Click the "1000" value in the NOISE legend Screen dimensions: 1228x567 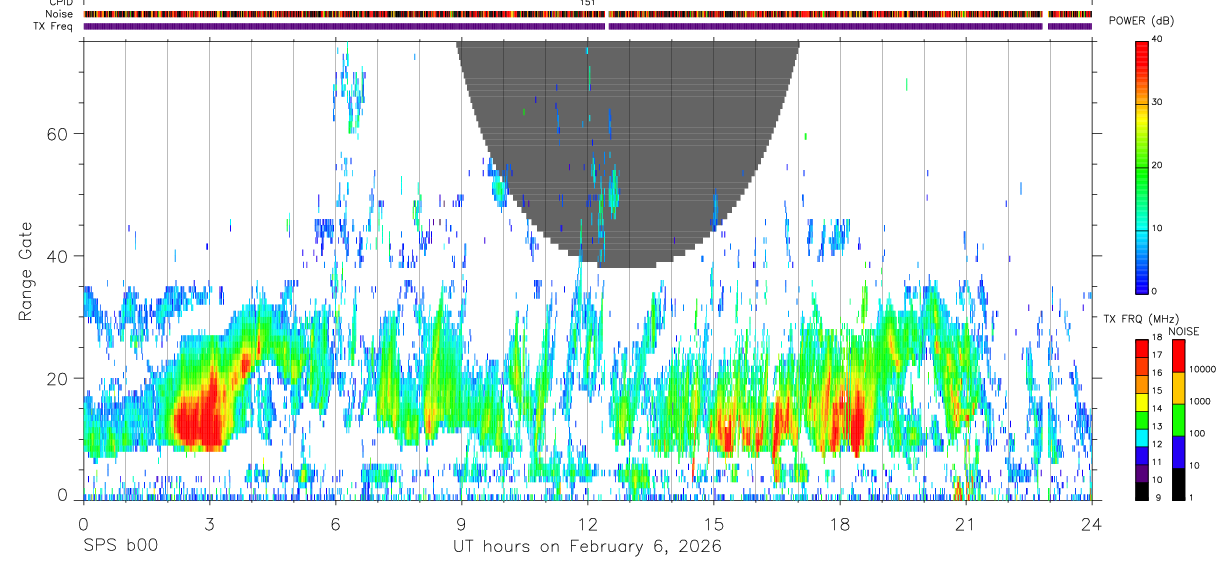(1201, 401)
